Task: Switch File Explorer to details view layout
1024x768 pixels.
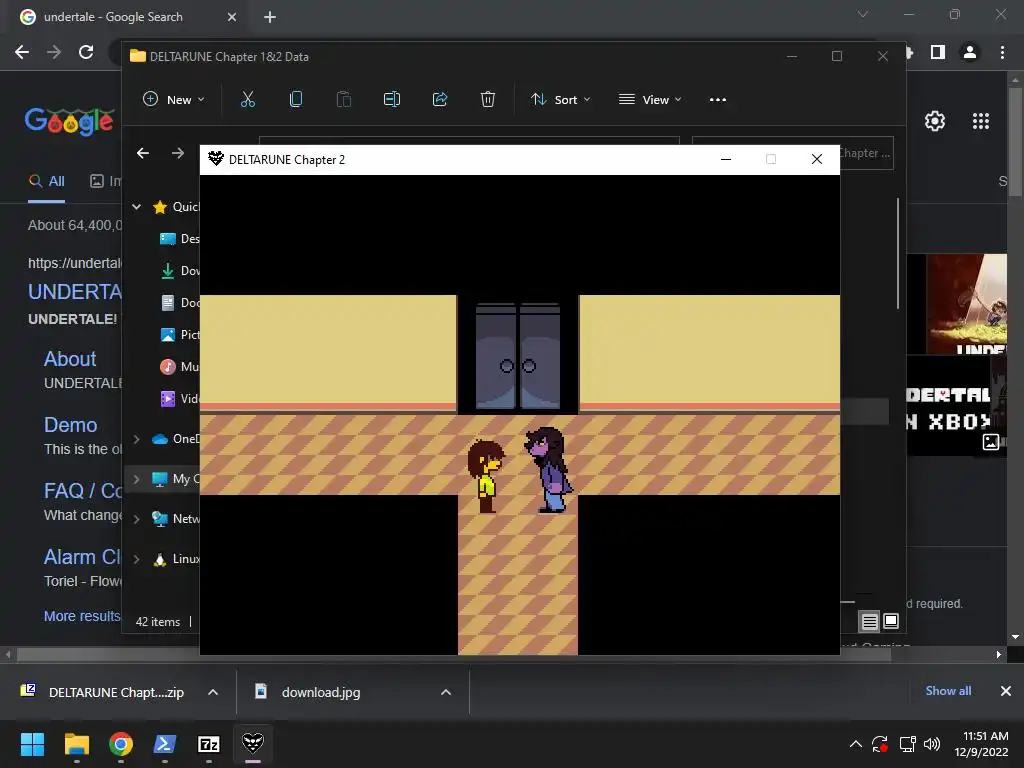Action: pyautogui.click(x=869, y=622)
